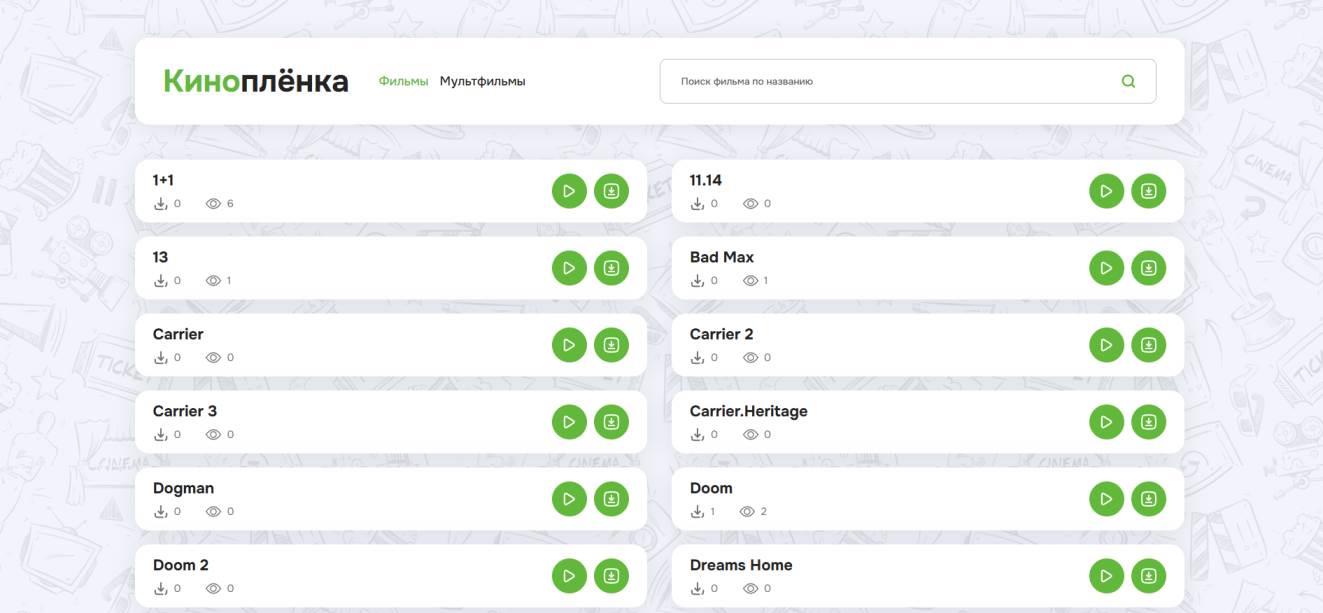Viewport: 1323px width, 613px height.
Task: Play the Doom movie
Action: [x=1106, y=499]
